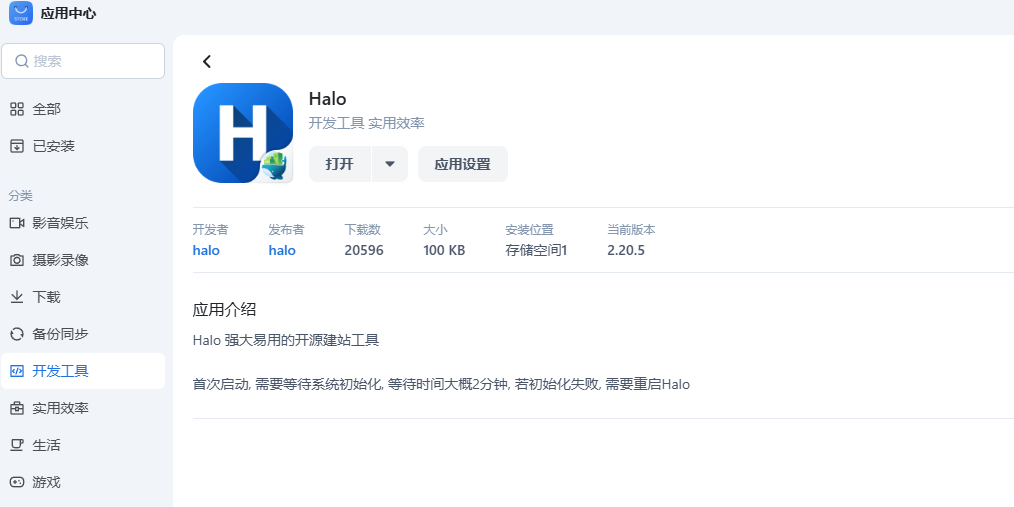Expand the dropdown arrow next to 打开
The image size is (1014, 507).
pos(390,164)
